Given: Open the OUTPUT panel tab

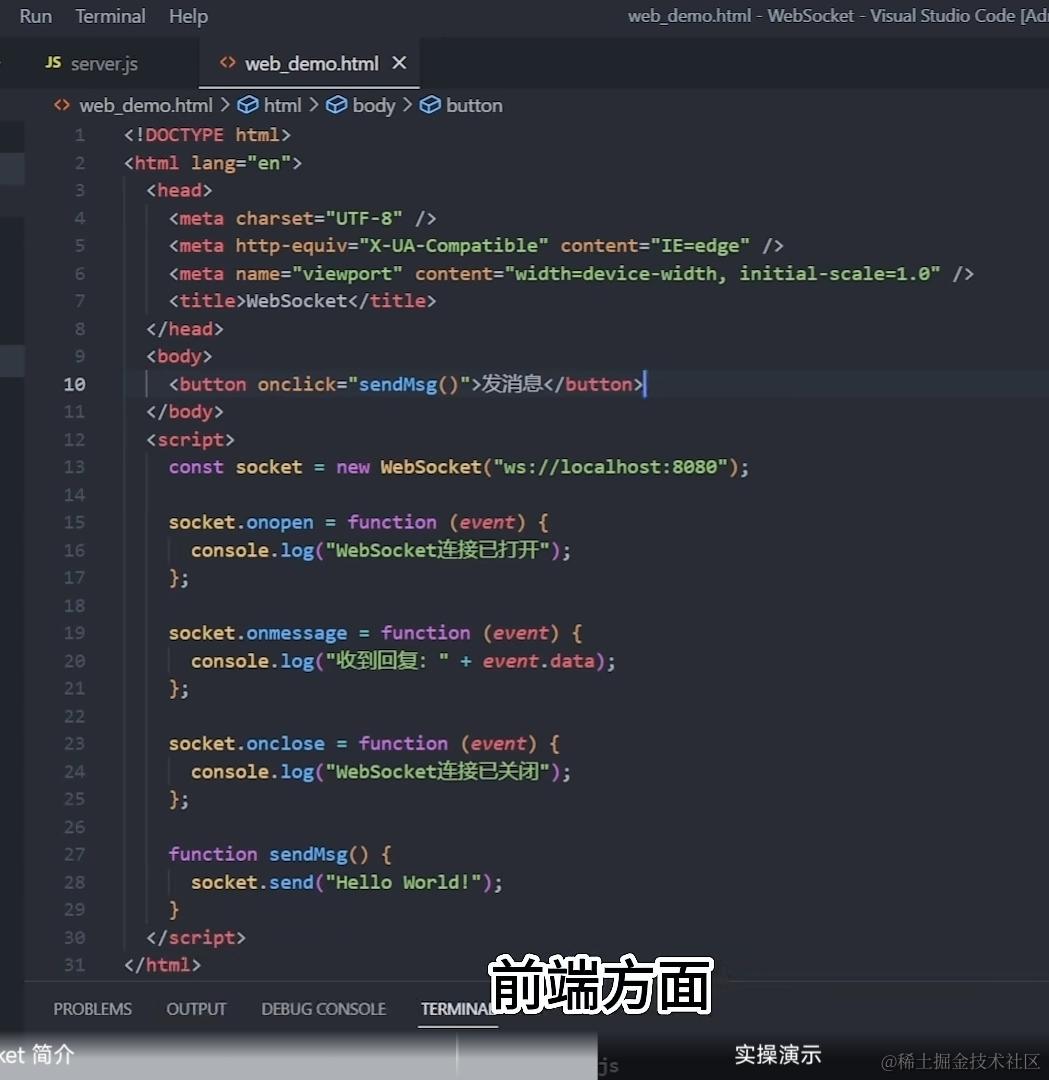Looking at the screenshot, I should tap(196, 1009).
